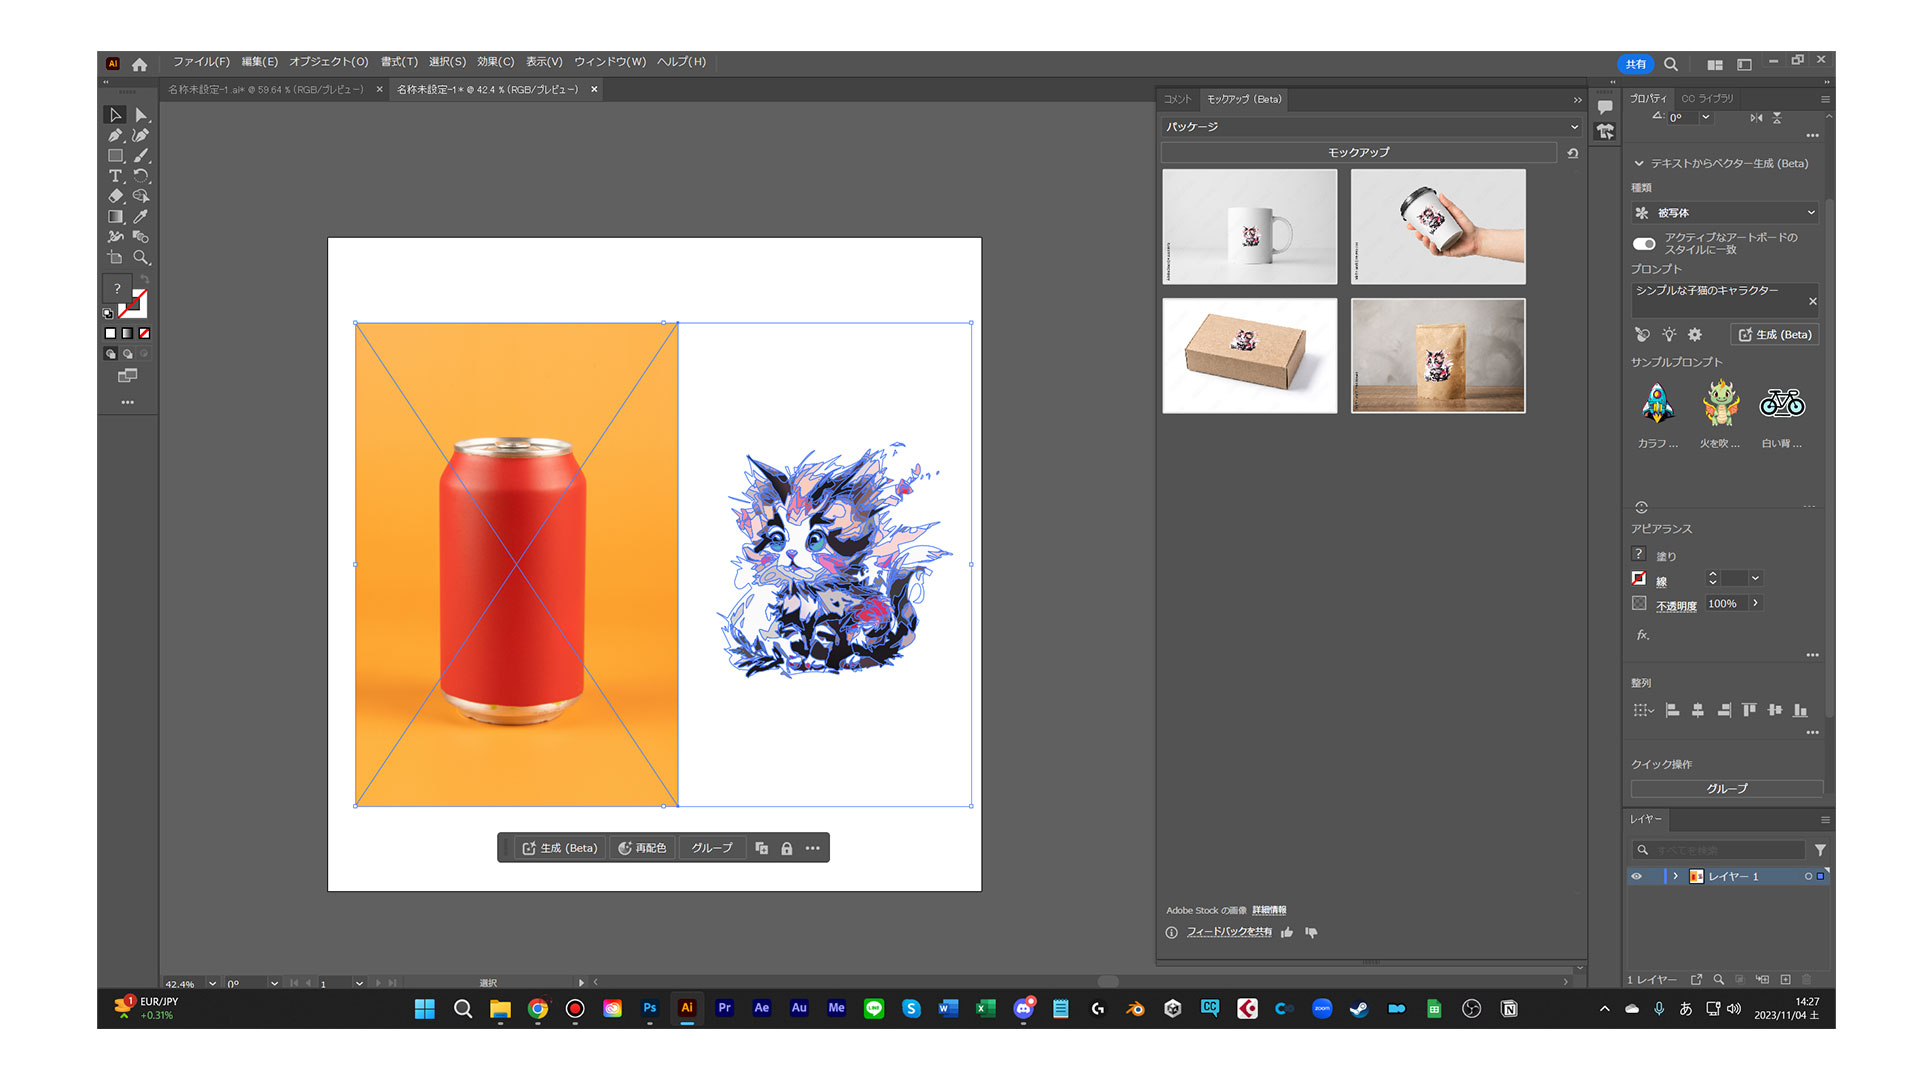Image resolution: width=1920 pixels, height=1080 pixels.
Task: Select the Pen tool
Action: point(115,135)
